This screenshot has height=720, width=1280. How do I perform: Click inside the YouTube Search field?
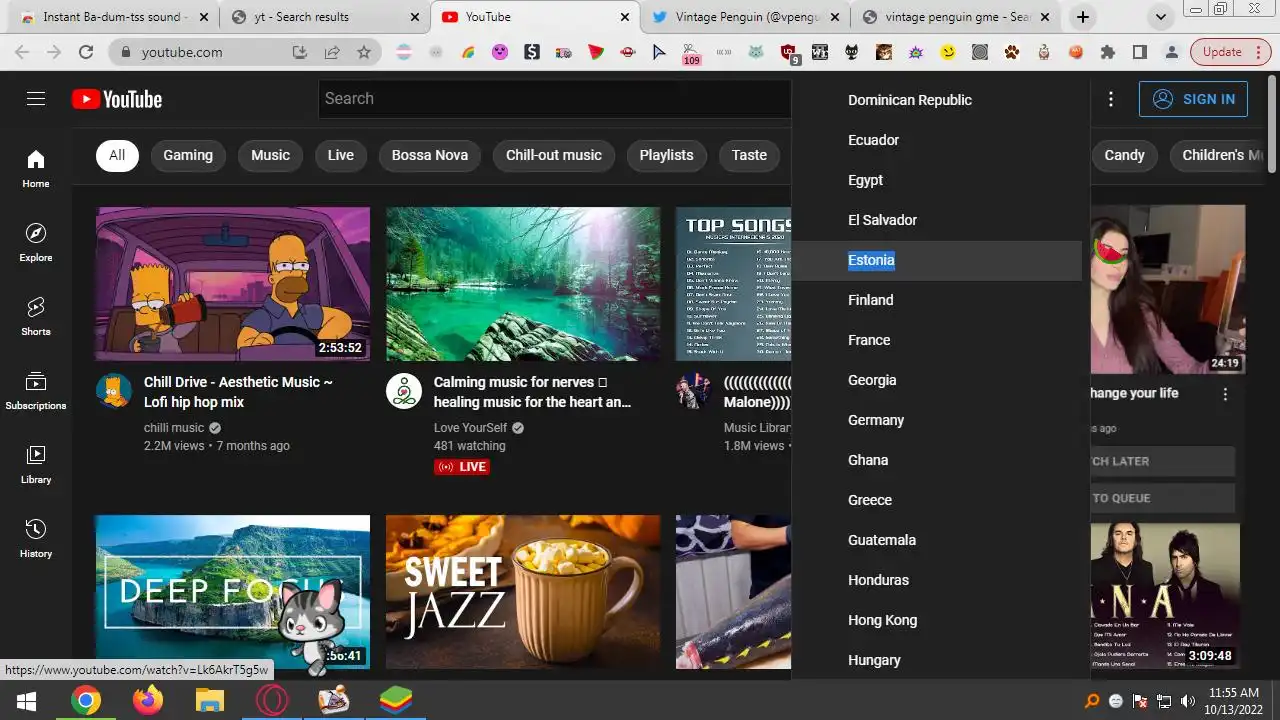pyautogui.click(x=555, y=98)
